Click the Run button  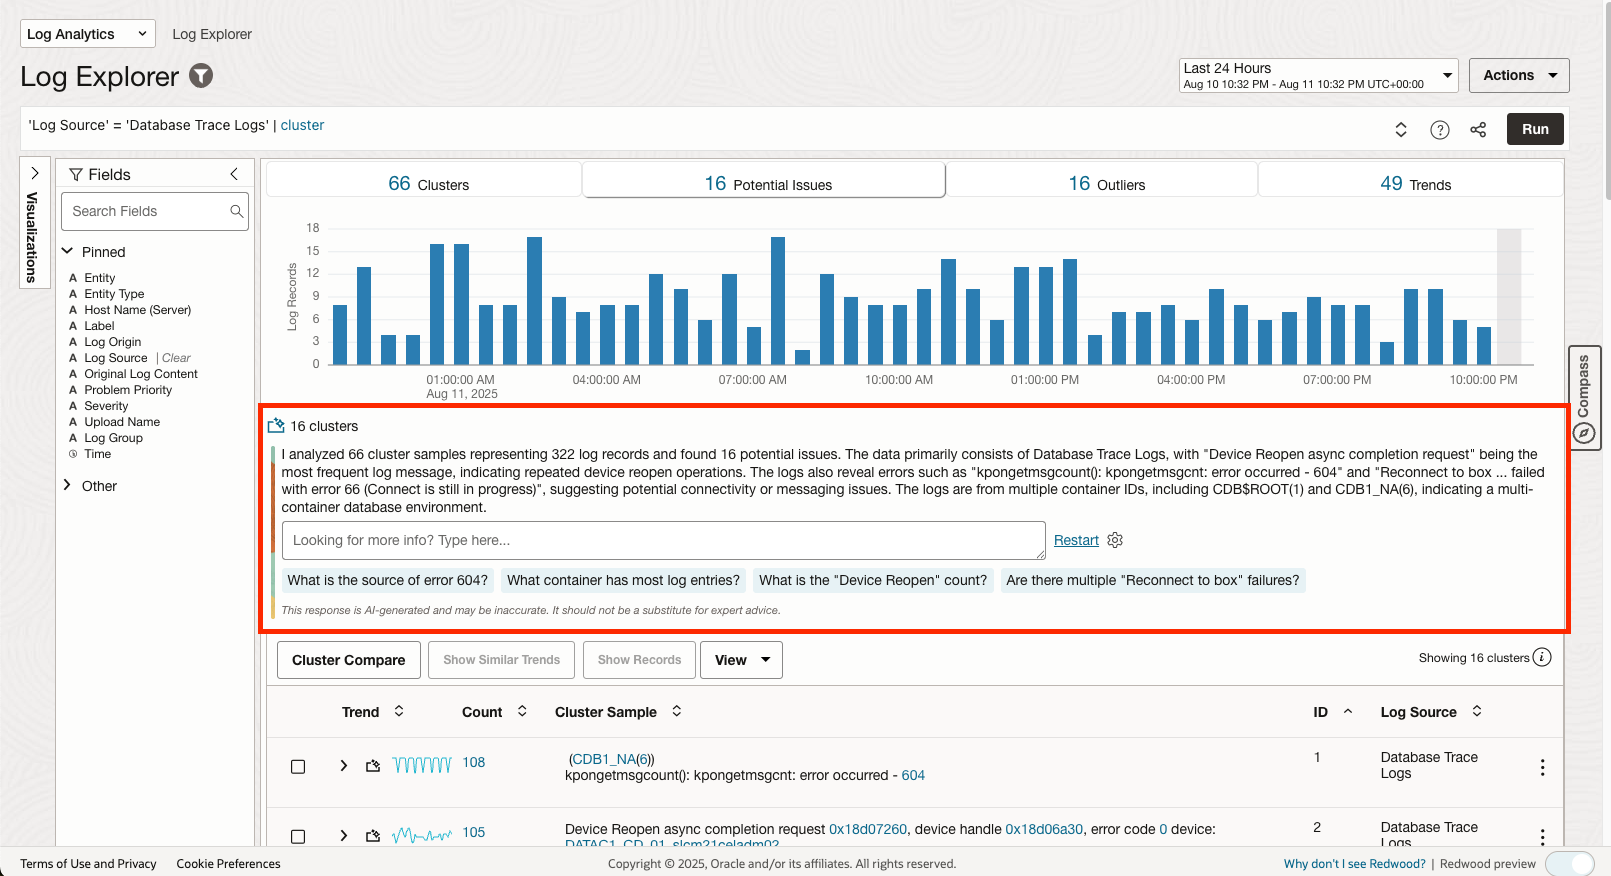point(1535,129)
